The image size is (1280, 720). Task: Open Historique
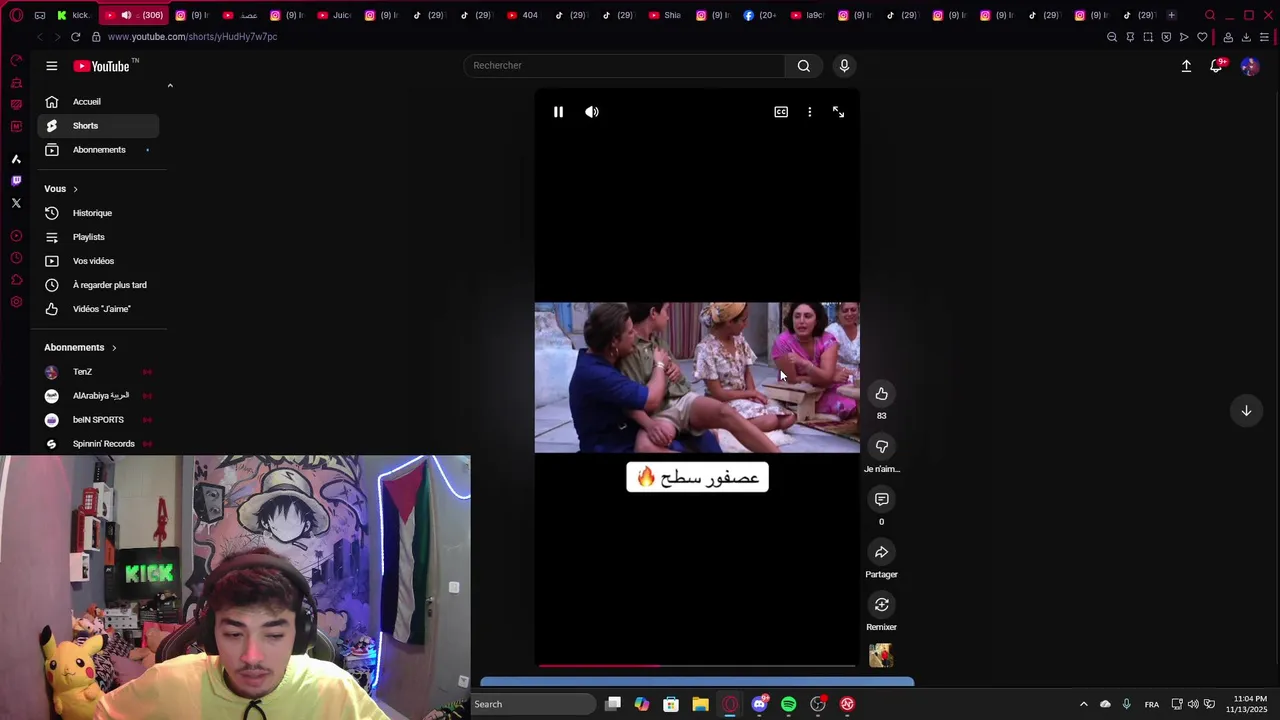click(x=98, y=213)
